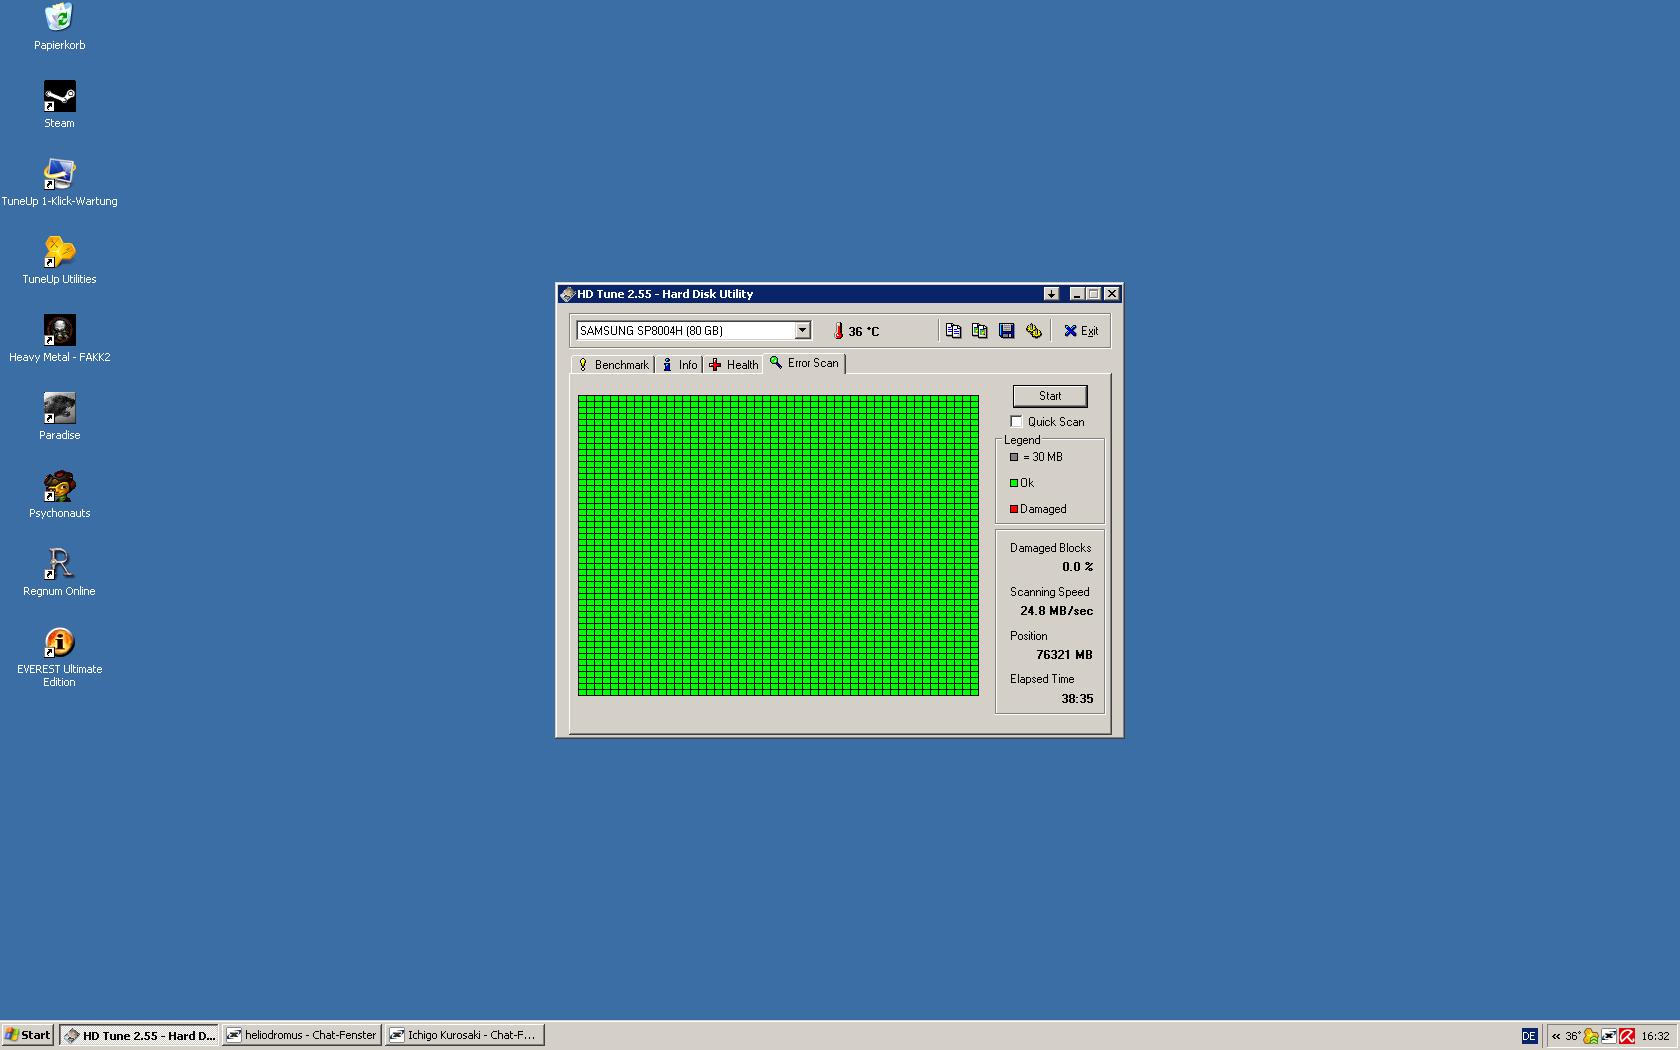The image size is (1680, 1050).
Task: Select the Error Scan tab
Action: (x=804, y=363)
